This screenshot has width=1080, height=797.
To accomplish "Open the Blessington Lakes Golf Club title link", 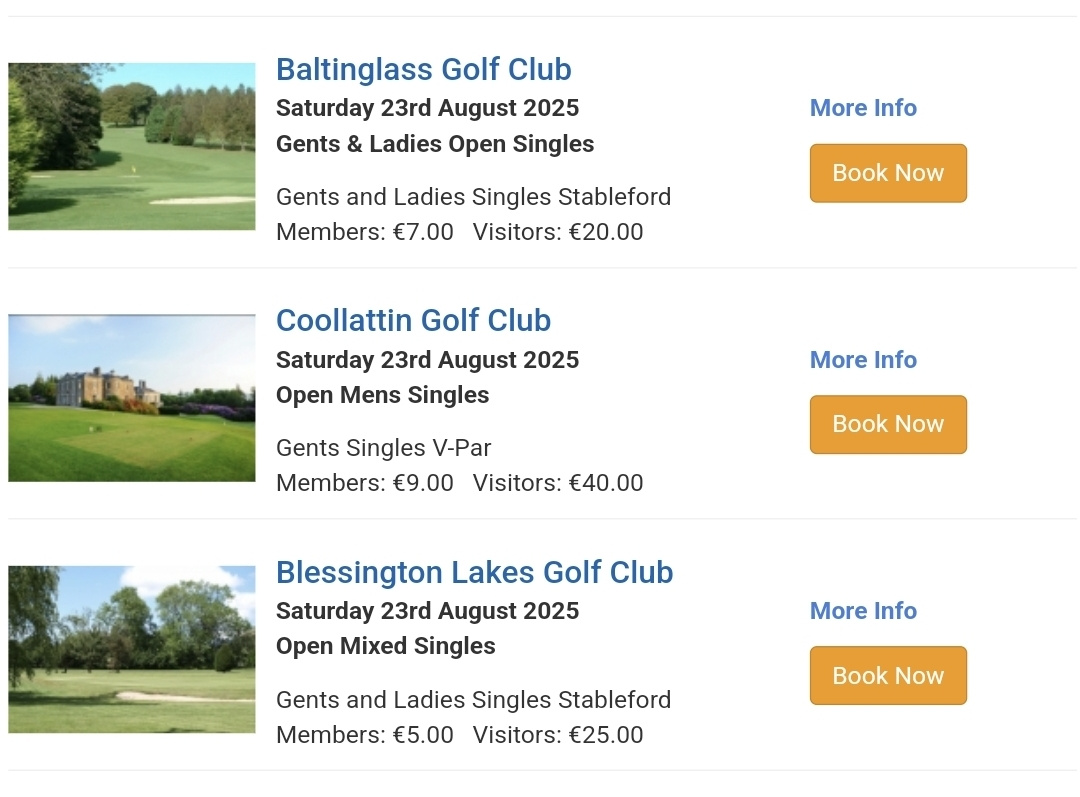I will (x=475, y=572).
